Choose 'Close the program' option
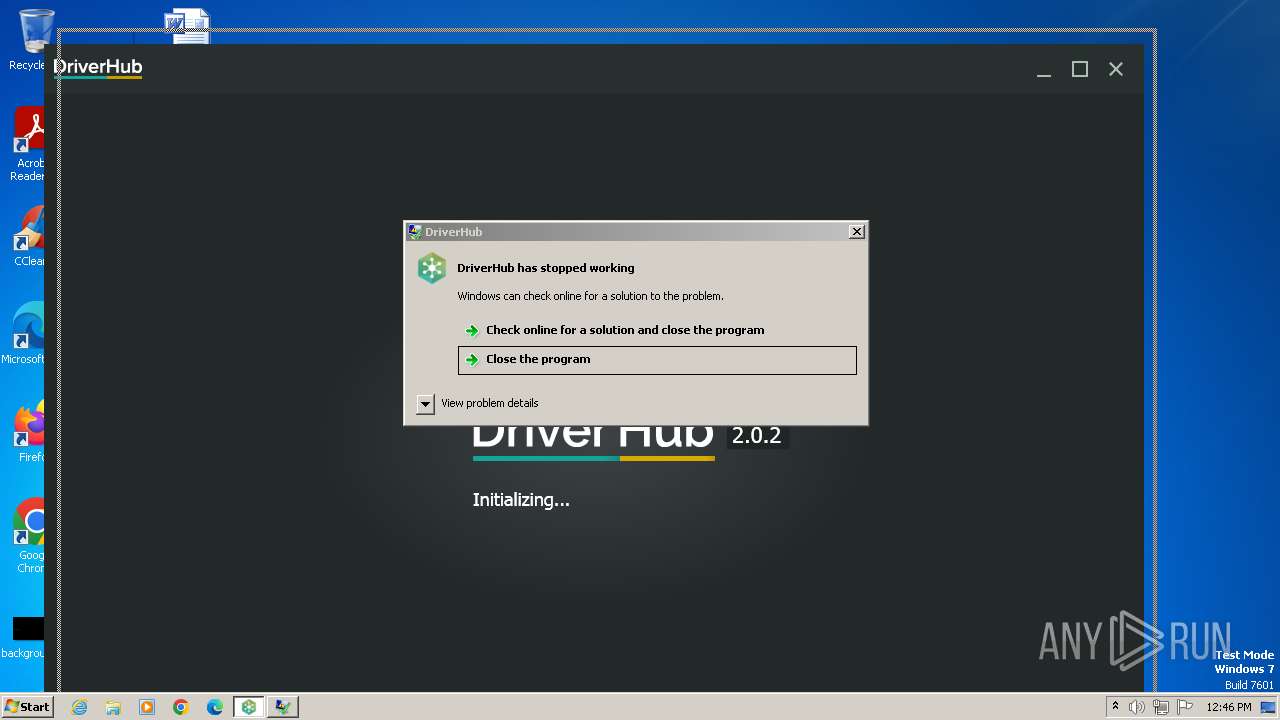1280x720 pixels. (657, 360)
